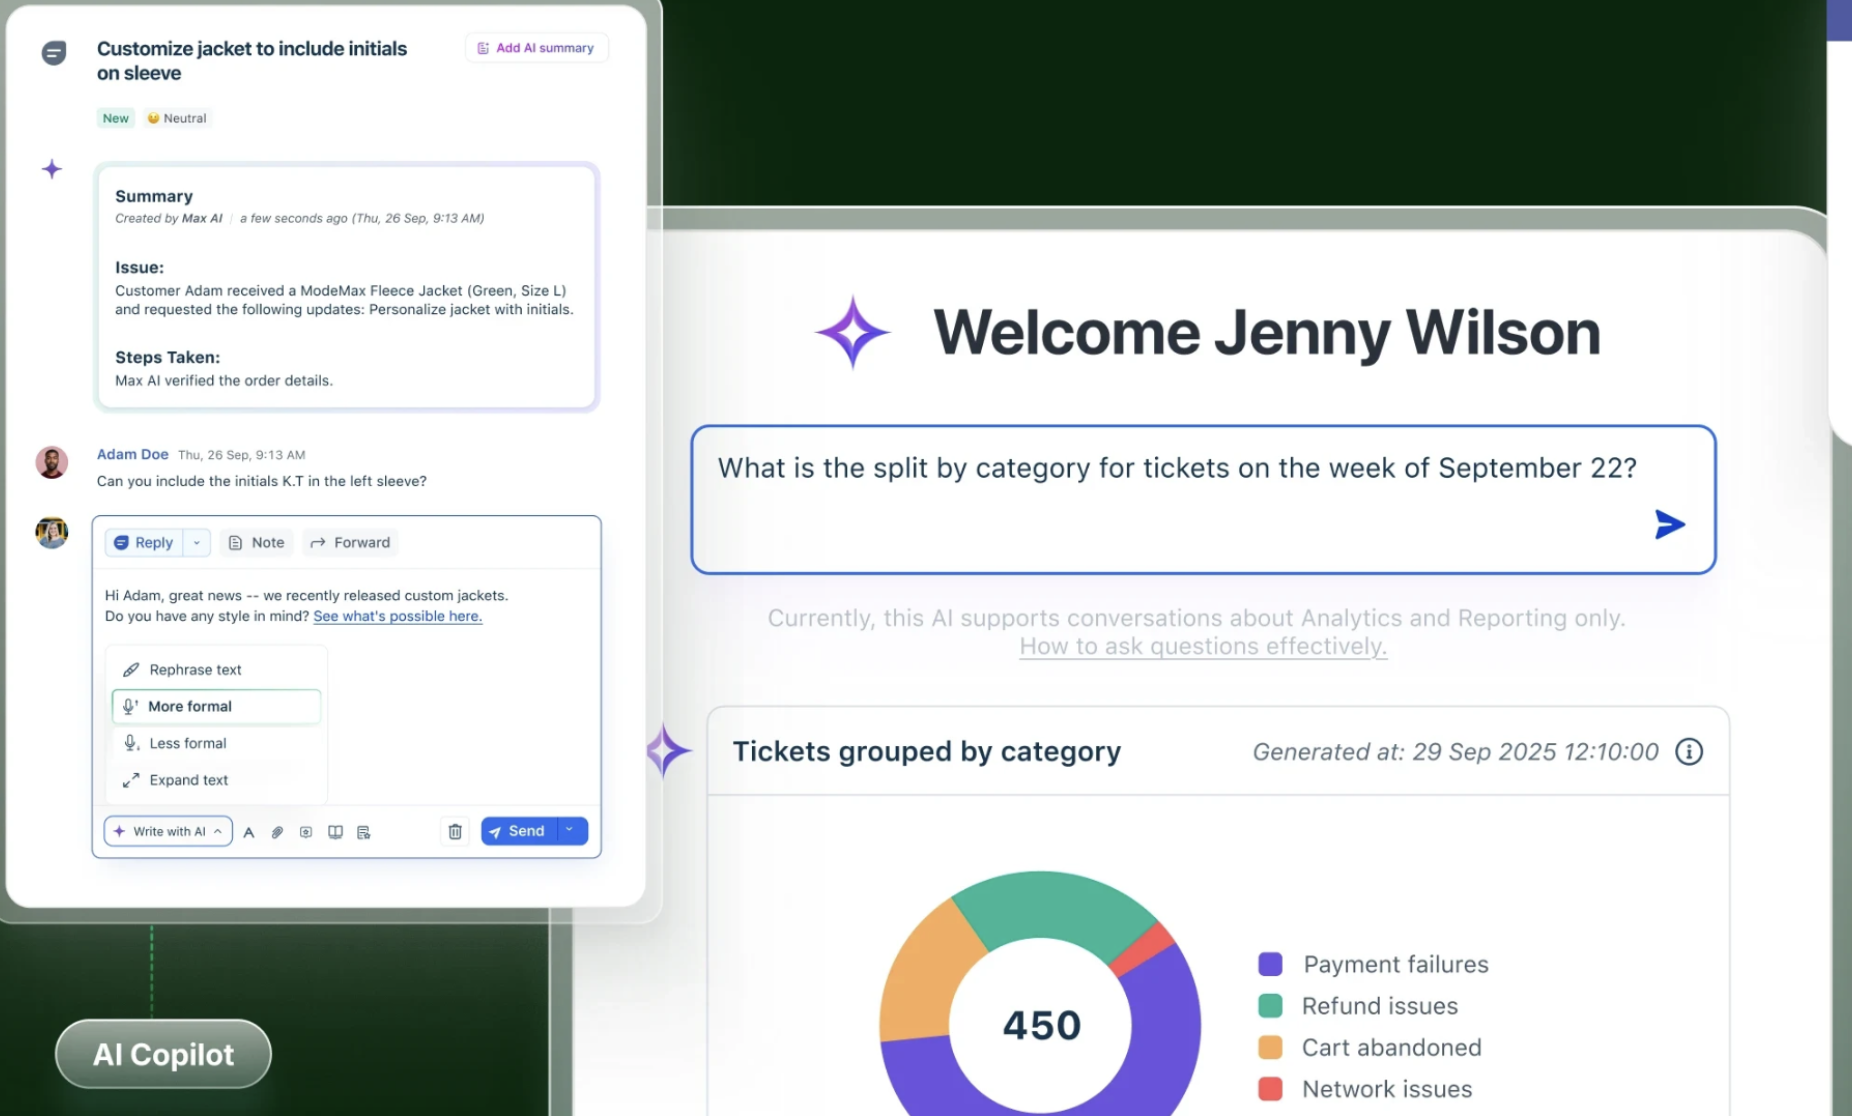The width and height of the screenshot is (1852, 1116).
Task: Collapse the Write with AI dropdown
Action: [x=168, y=831]
